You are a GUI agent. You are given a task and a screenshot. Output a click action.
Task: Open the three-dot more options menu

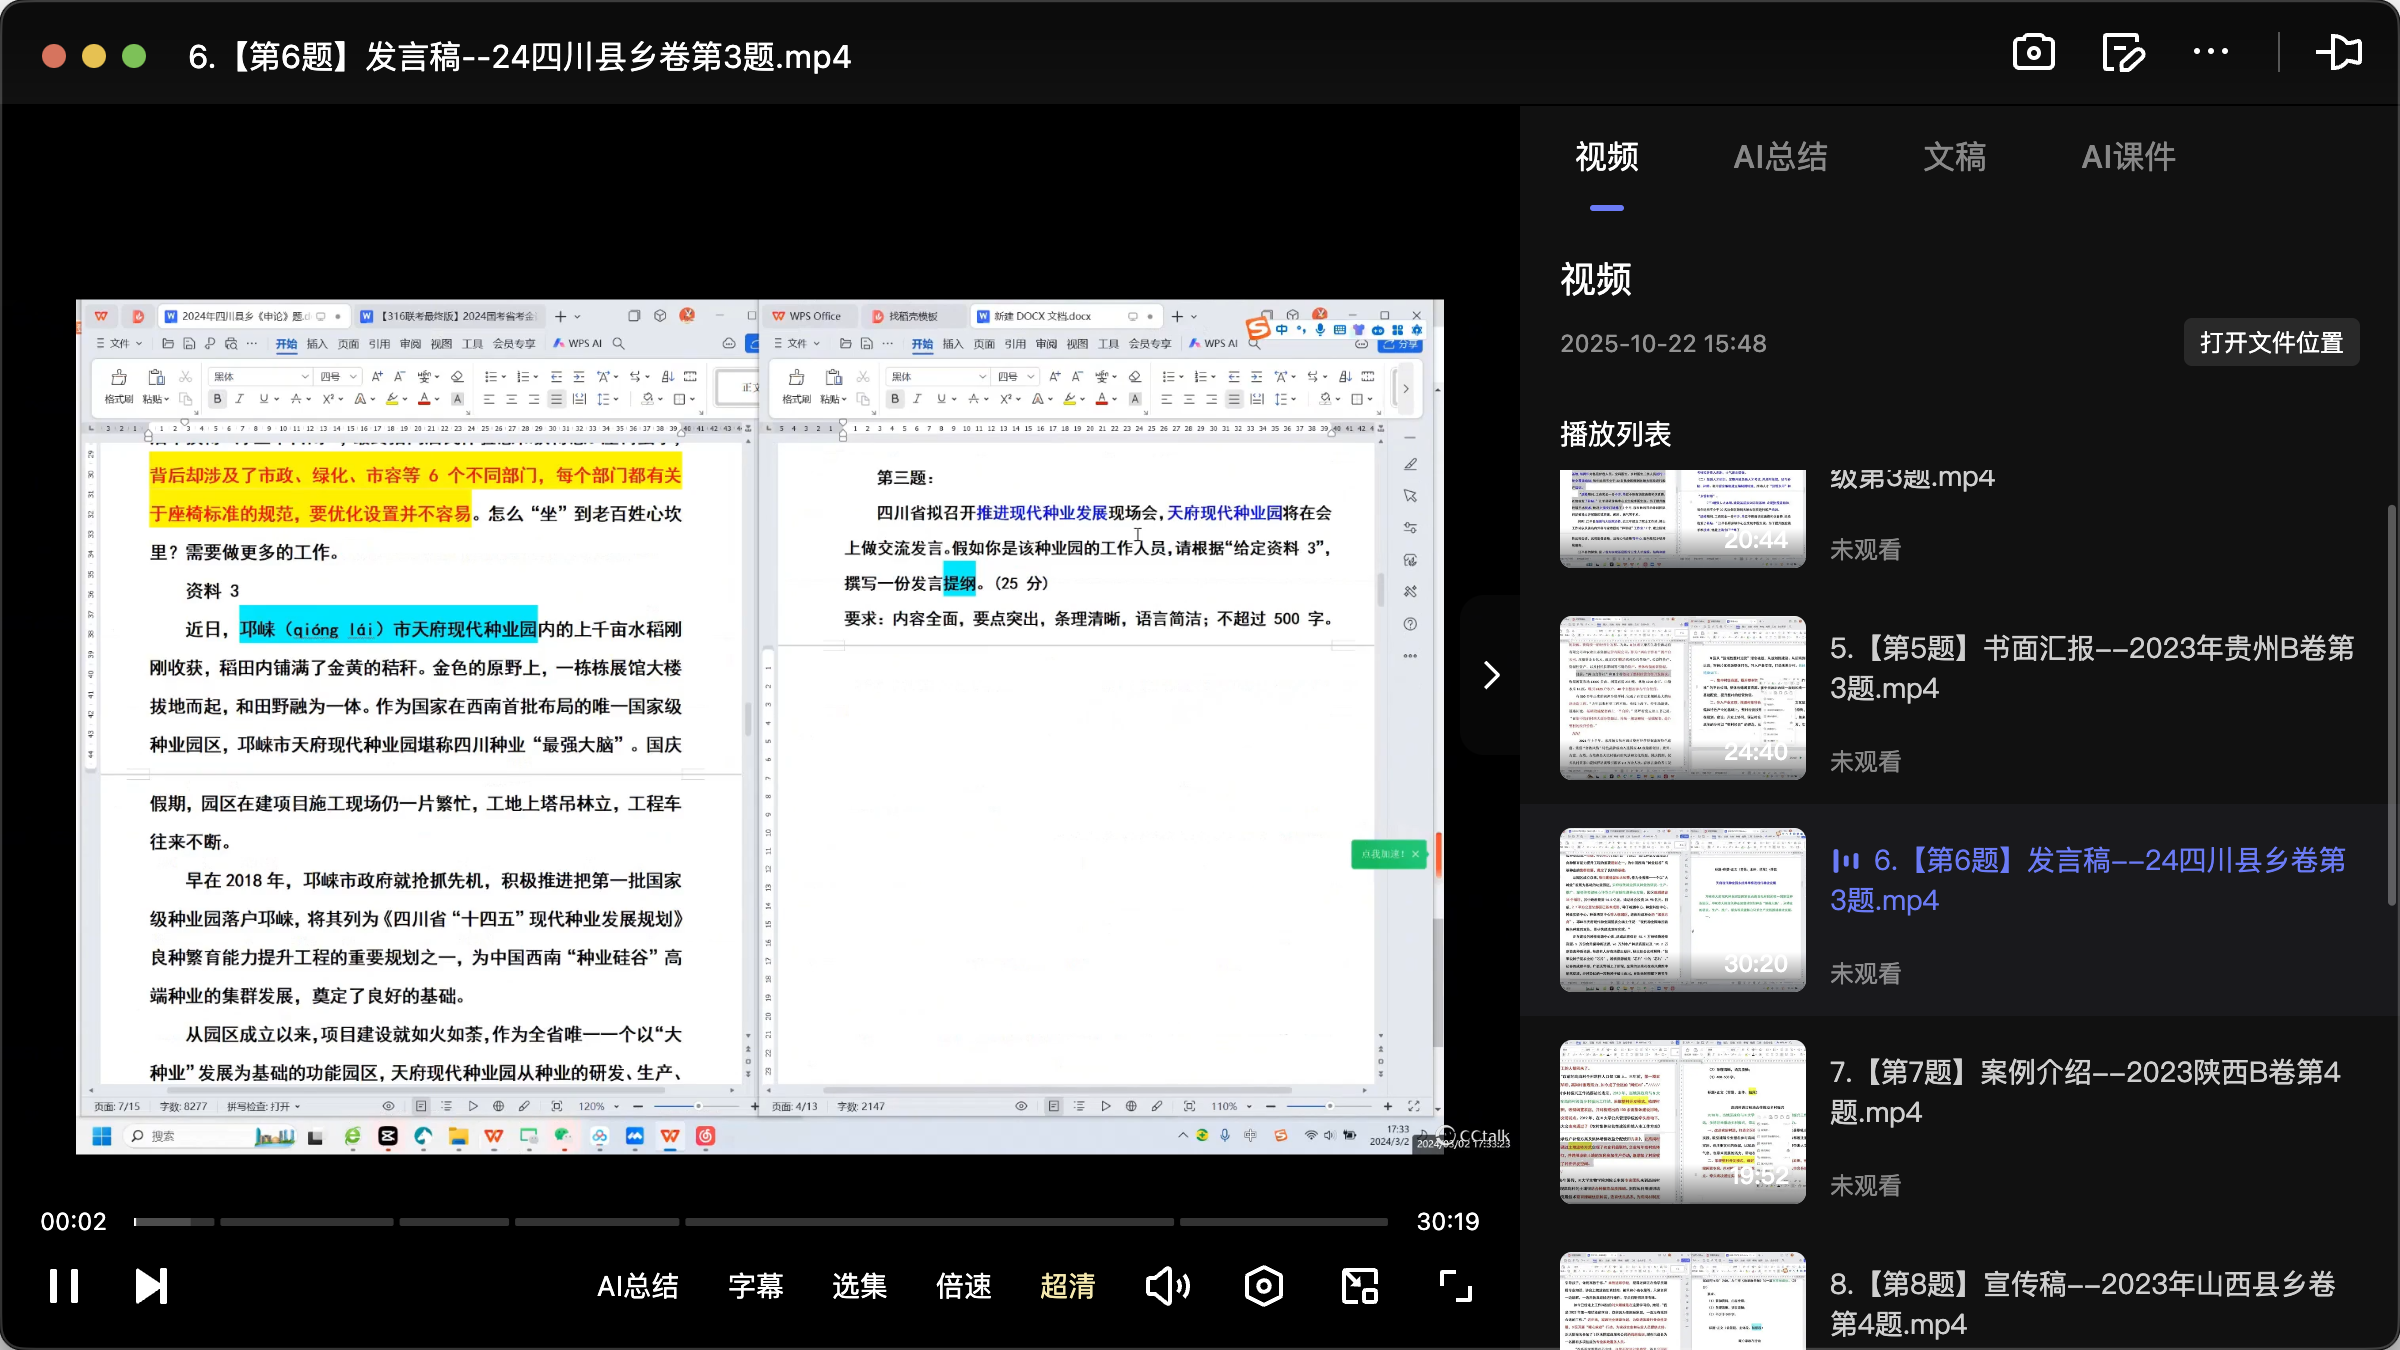click(2210, 52)
